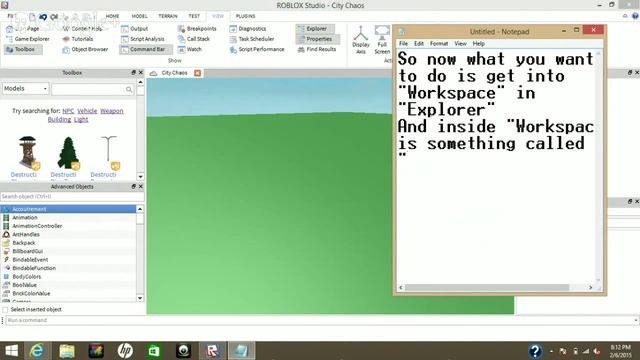Open the TEST ribbon tab
The image size is (640, 360).
194,16
